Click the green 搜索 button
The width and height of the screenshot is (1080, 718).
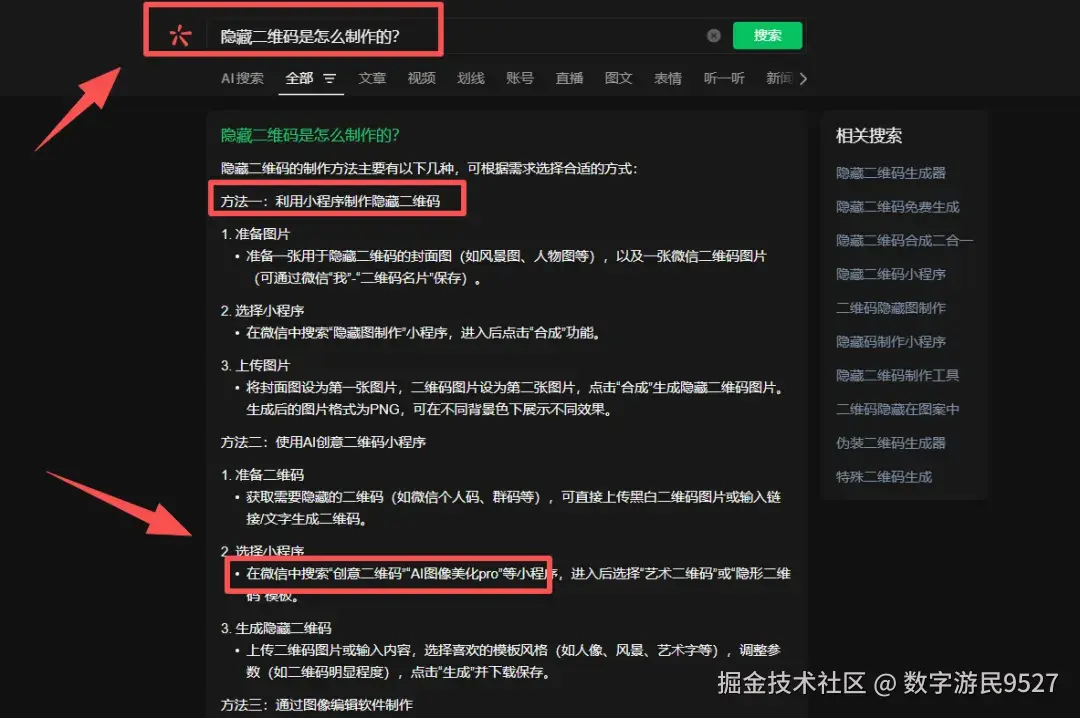click(x=767, y=35)
